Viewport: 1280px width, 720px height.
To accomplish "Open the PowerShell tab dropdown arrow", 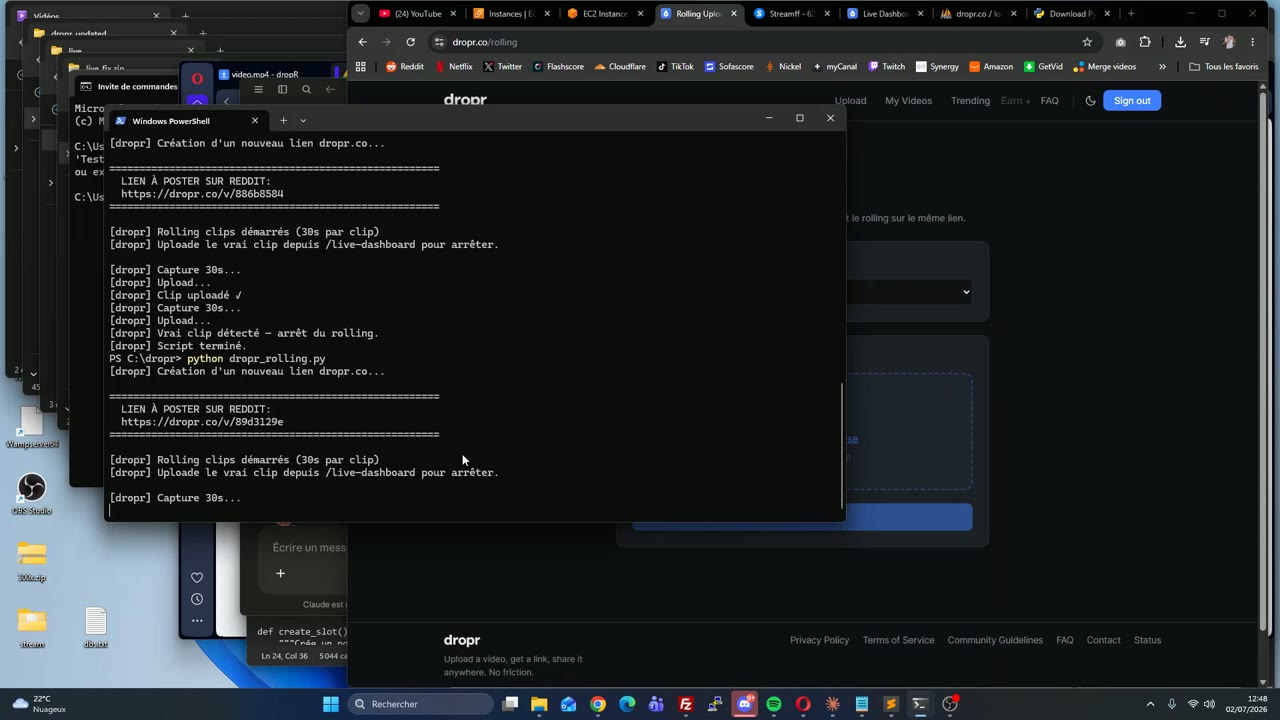I will pos(303,121).
